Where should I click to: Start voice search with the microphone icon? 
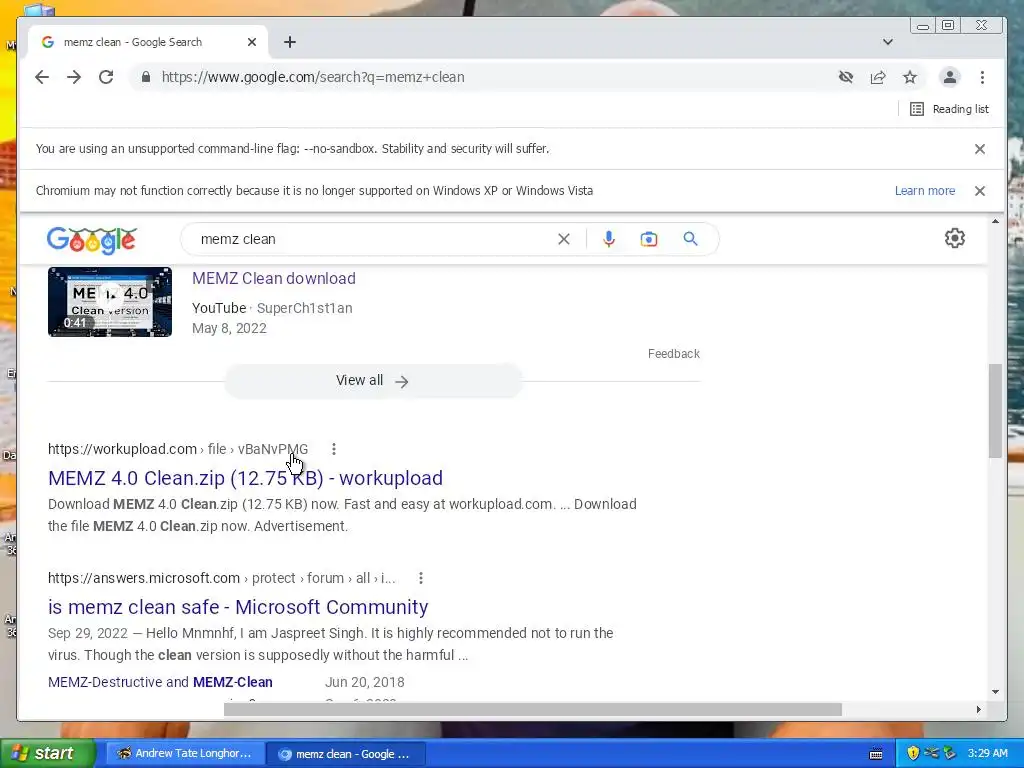point(609,239)
